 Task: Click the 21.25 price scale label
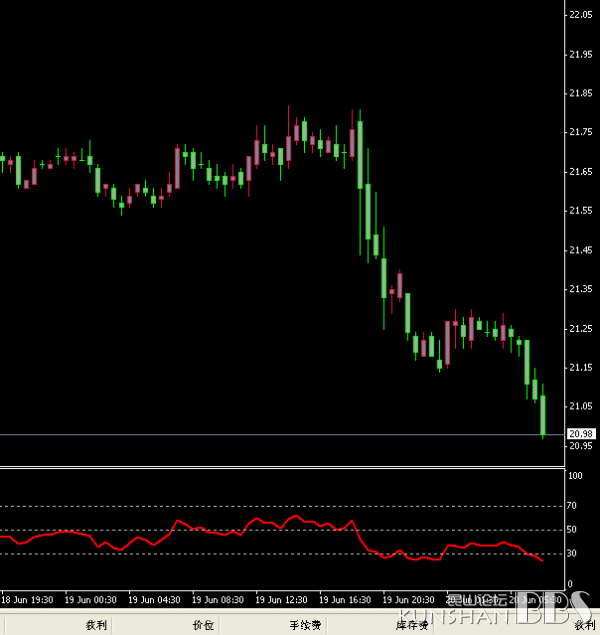[580, 328]
